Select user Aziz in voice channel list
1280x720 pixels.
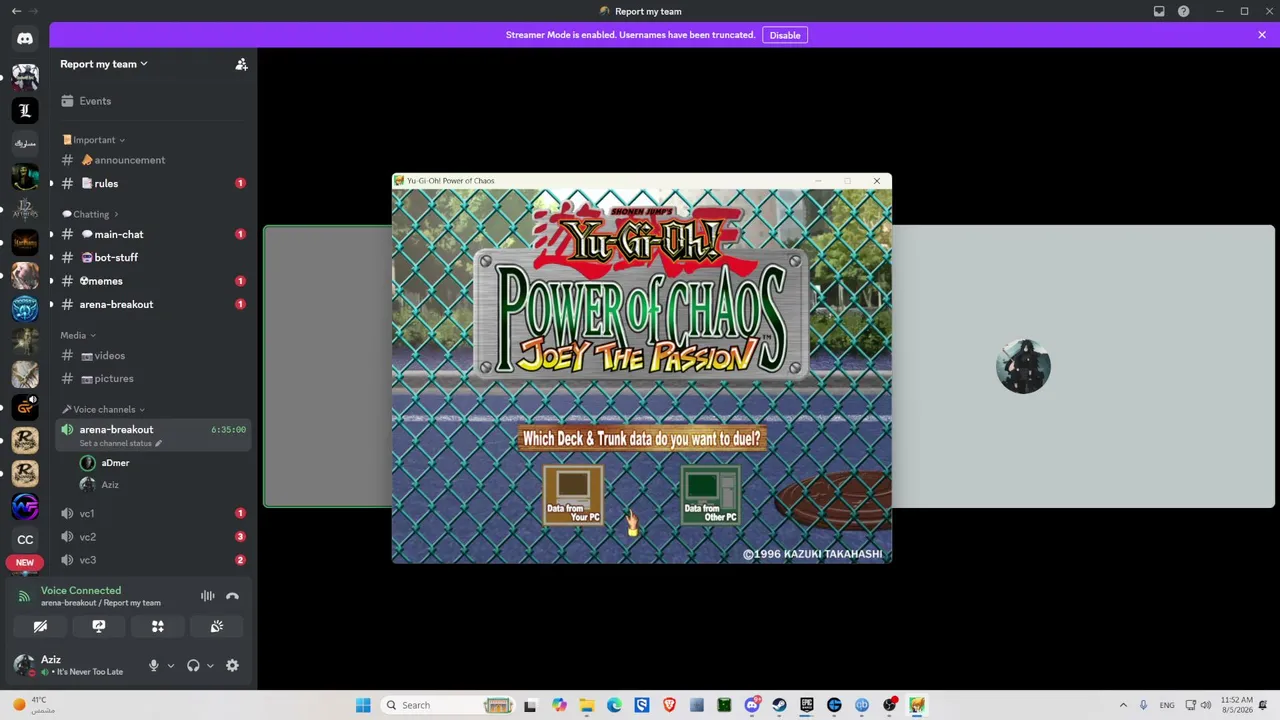162,485
